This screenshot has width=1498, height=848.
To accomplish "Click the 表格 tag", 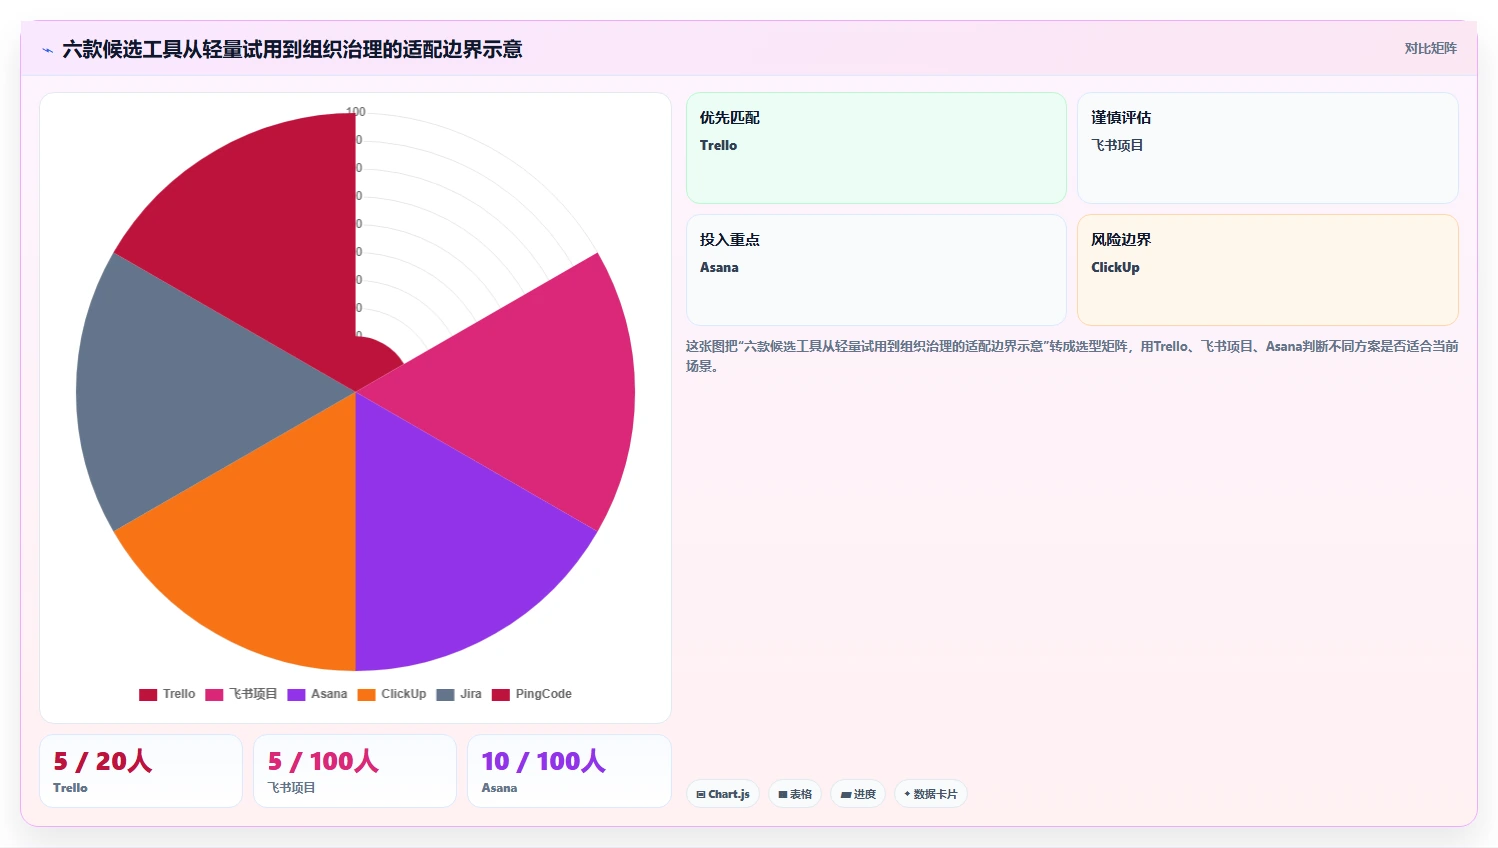I will [x=795, y=794].
